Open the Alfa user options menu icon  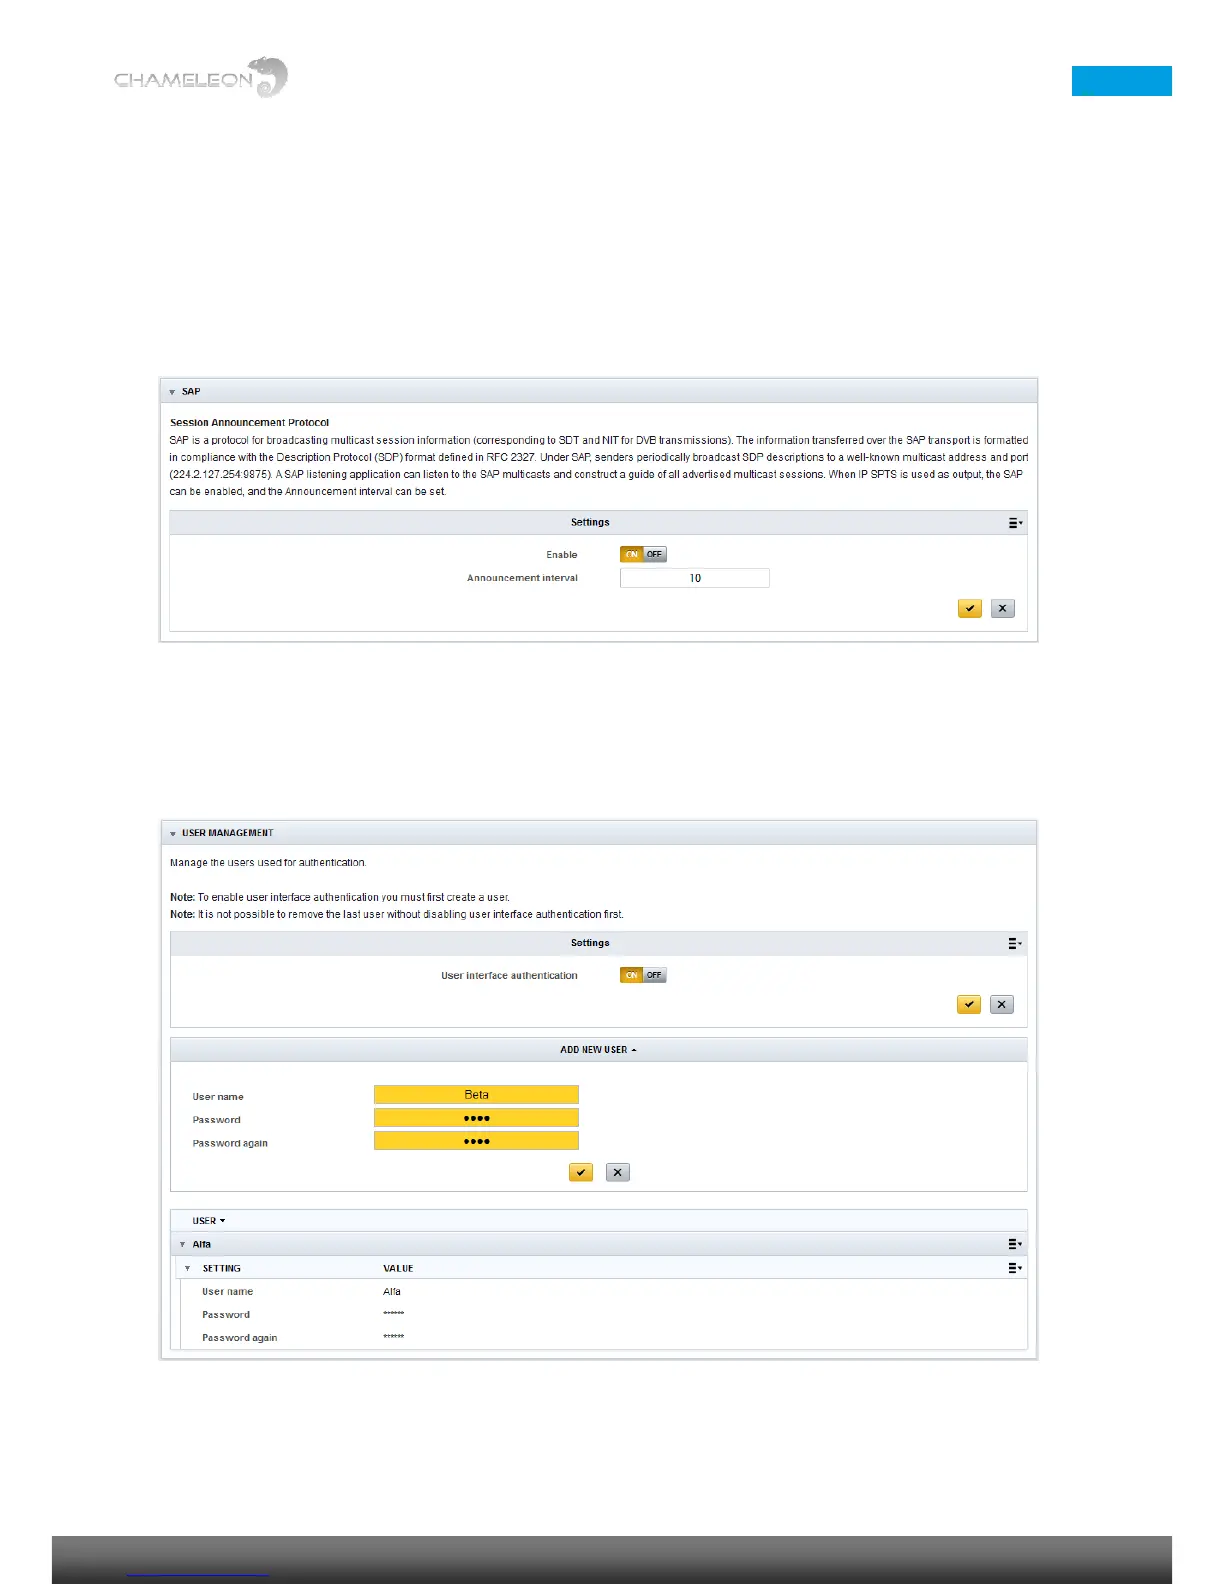(1015, 1244)
